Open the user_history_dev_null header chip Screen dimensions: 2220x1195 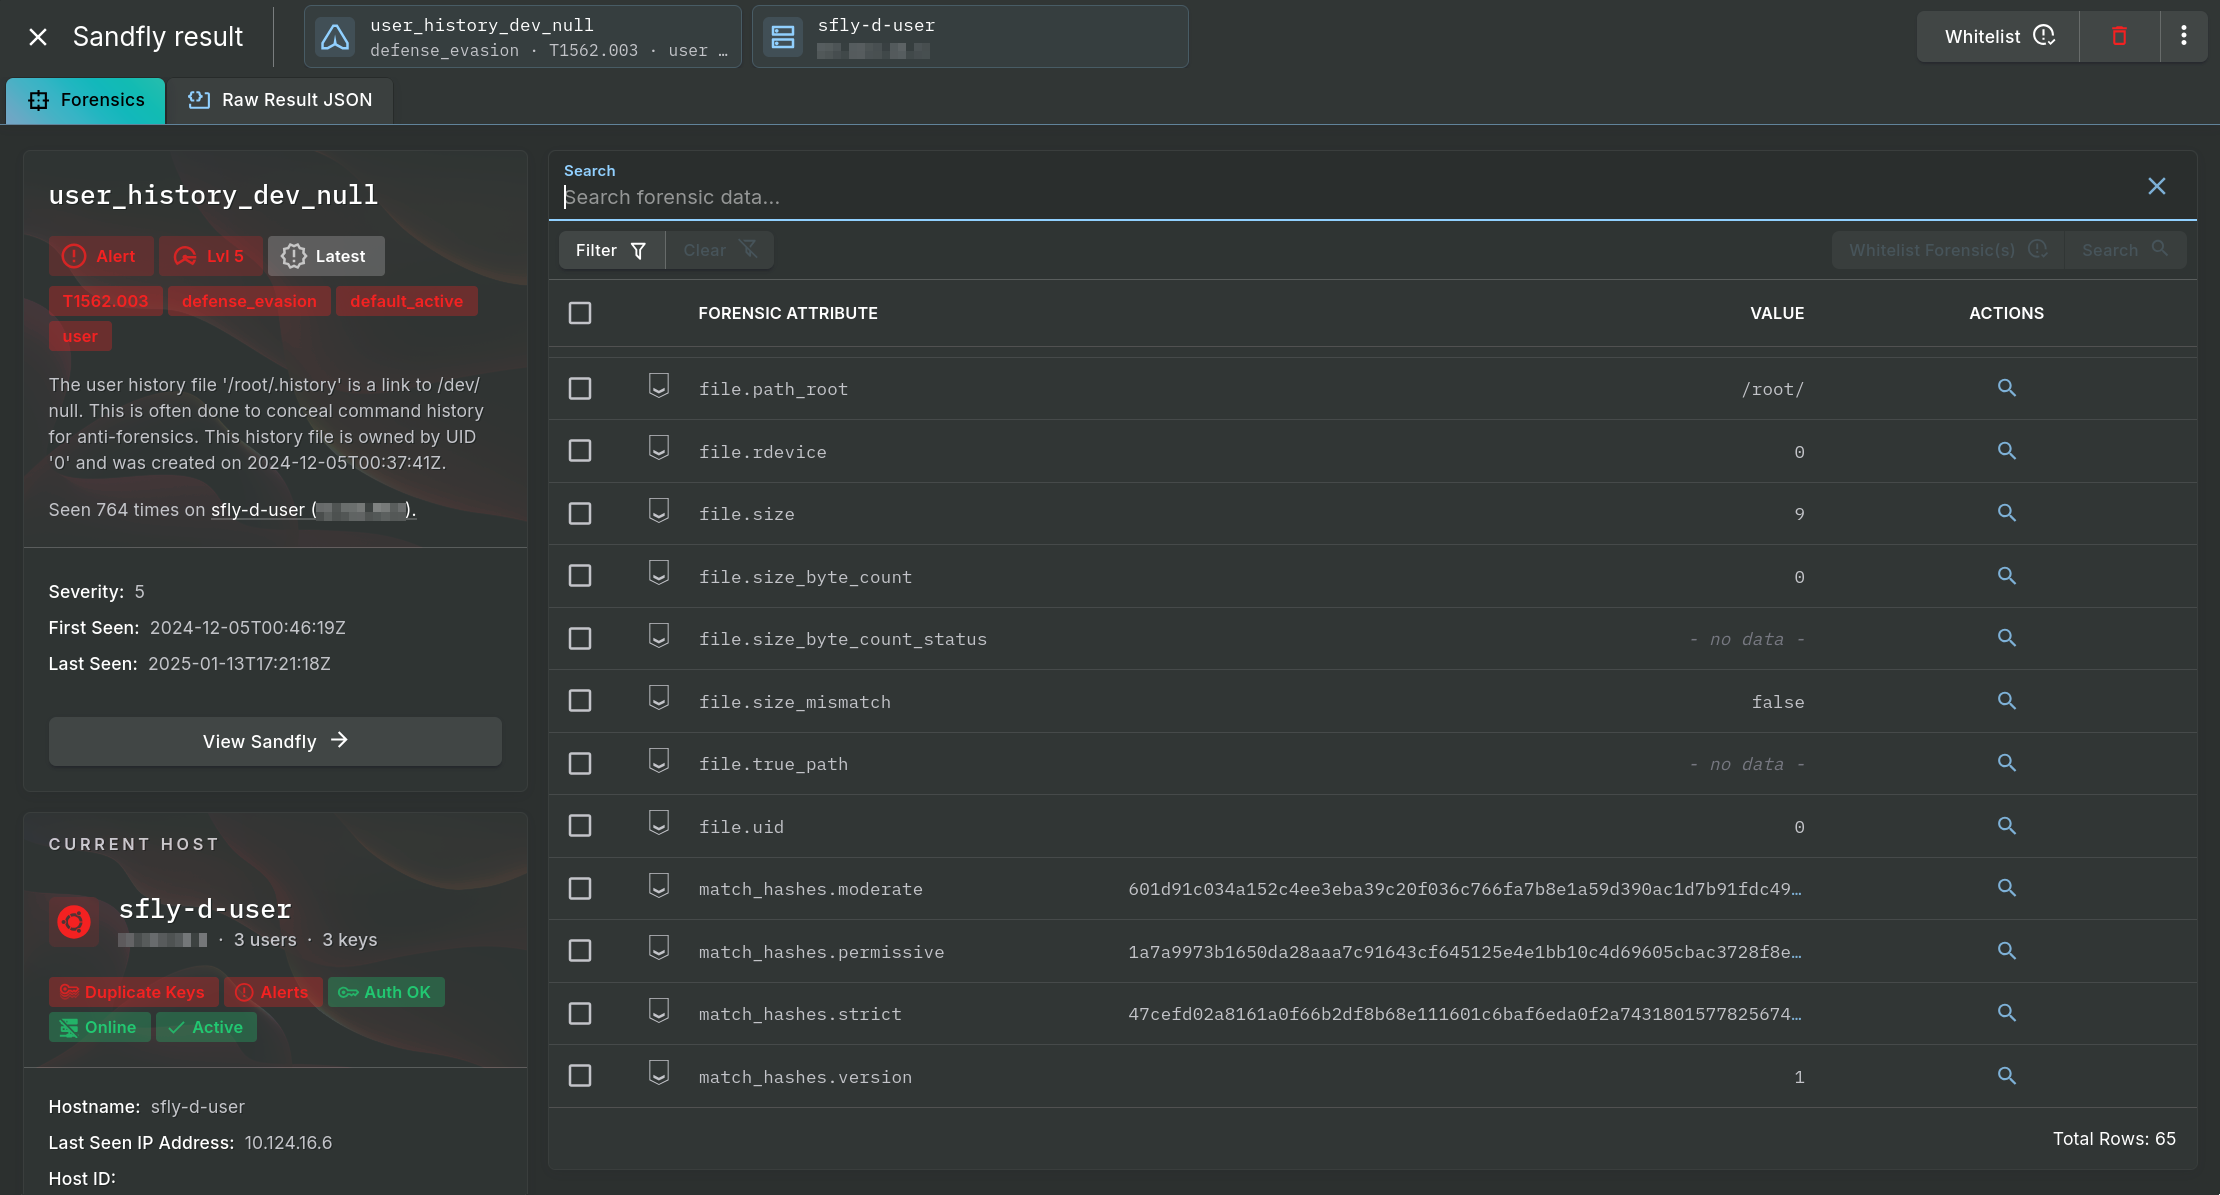pos(522,37)
